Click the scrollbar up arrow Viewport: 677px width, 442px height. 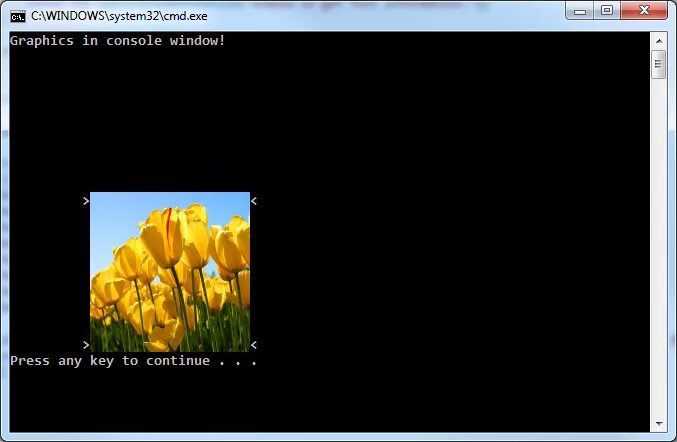coord(659,41)
